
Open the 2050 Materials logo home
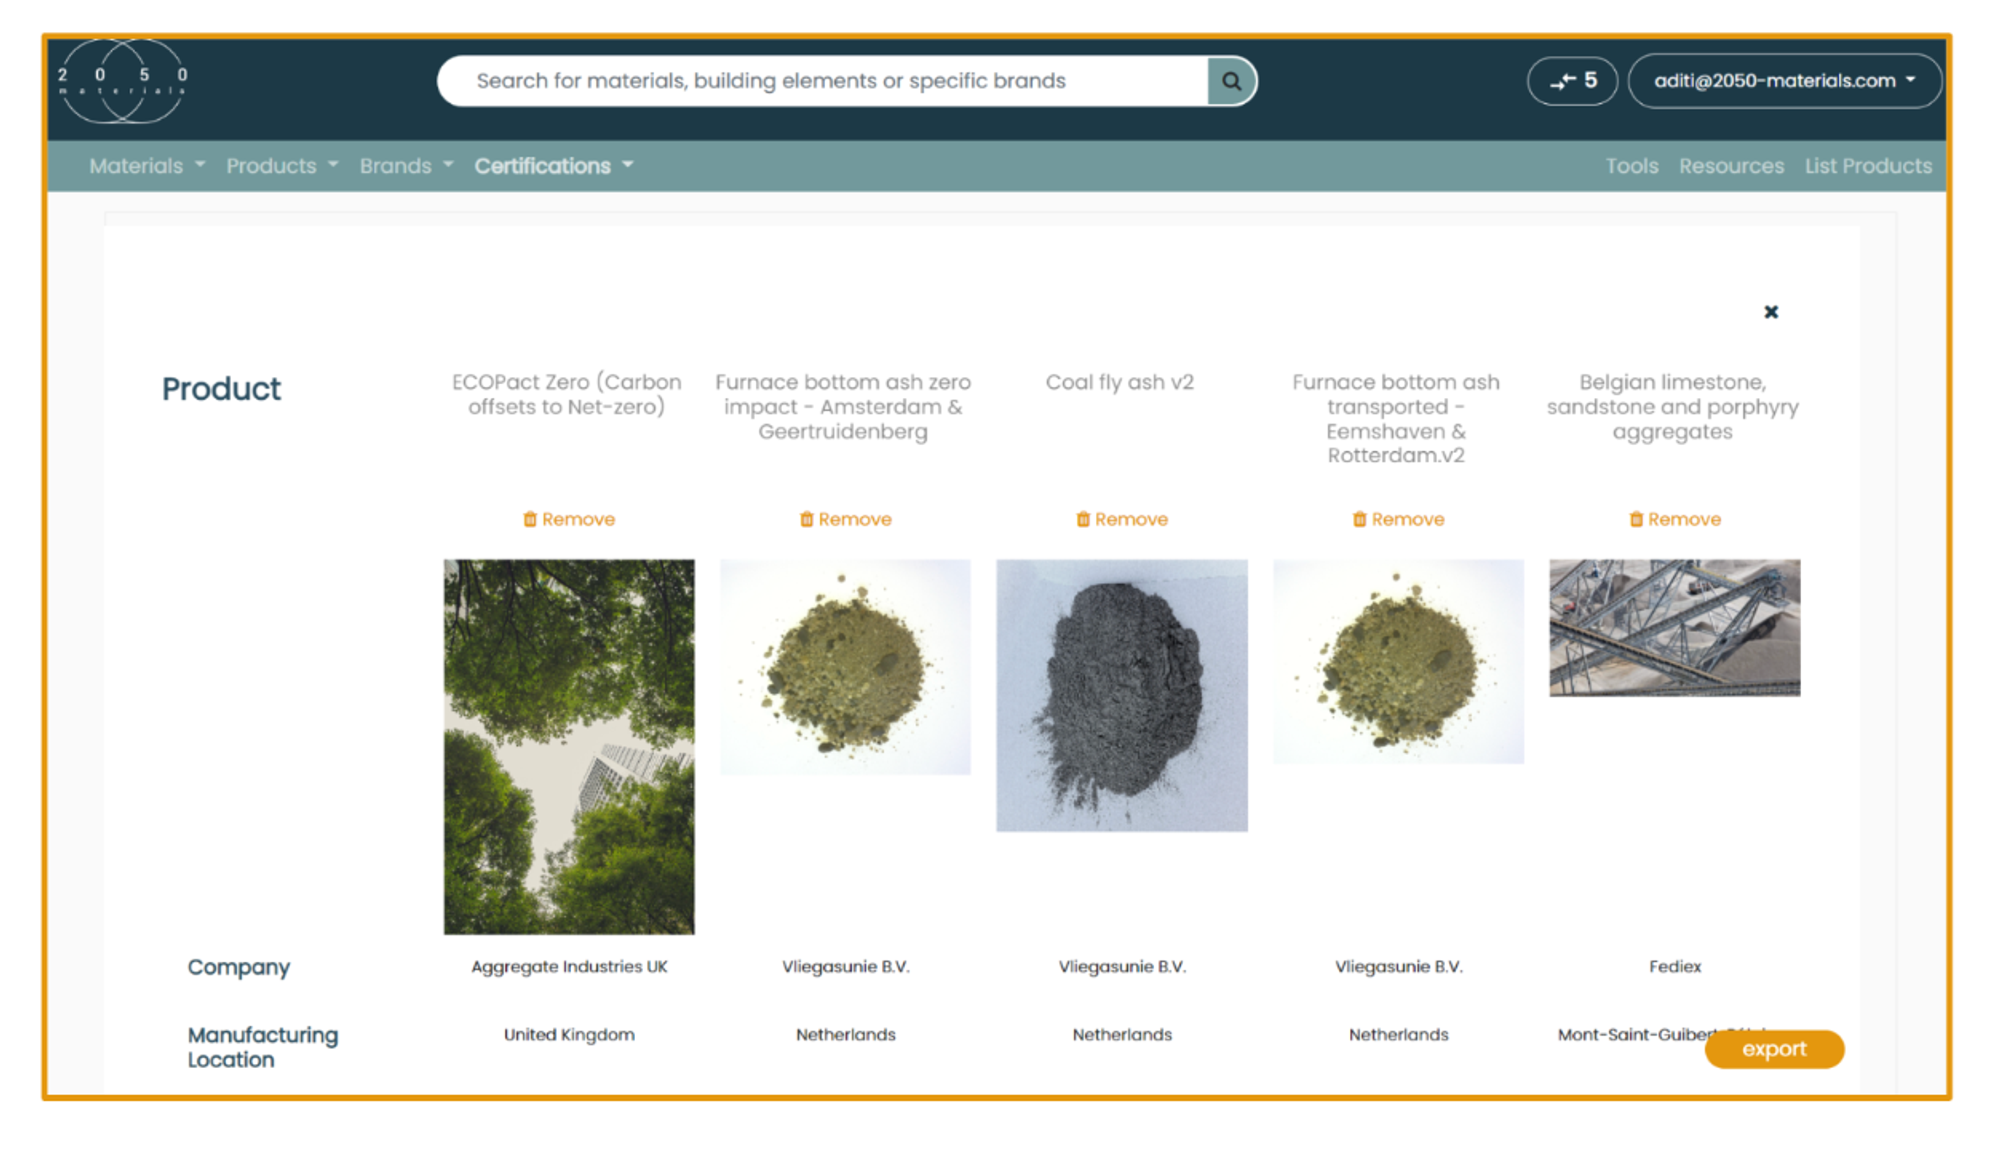(x=122, y=81)
